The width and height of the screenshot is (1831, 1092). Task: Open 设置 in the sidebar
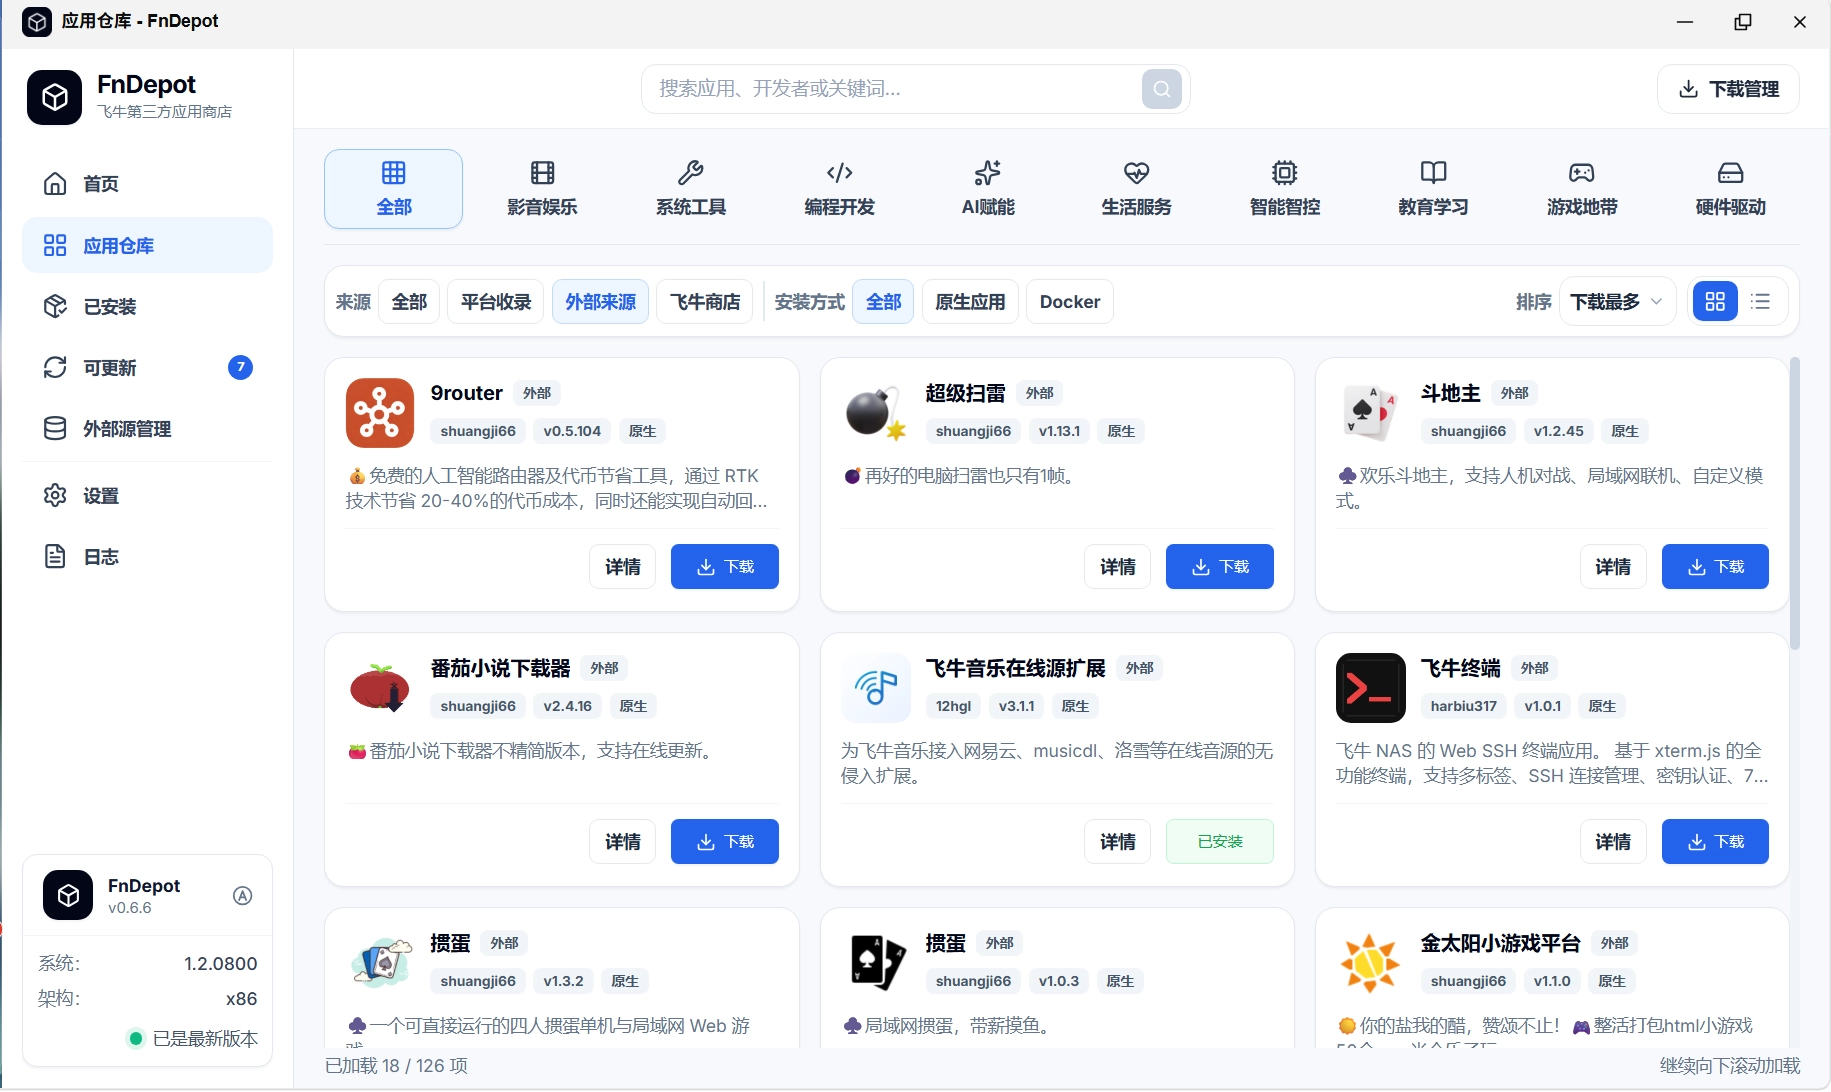pyautogui.click(x=147, y=495)
